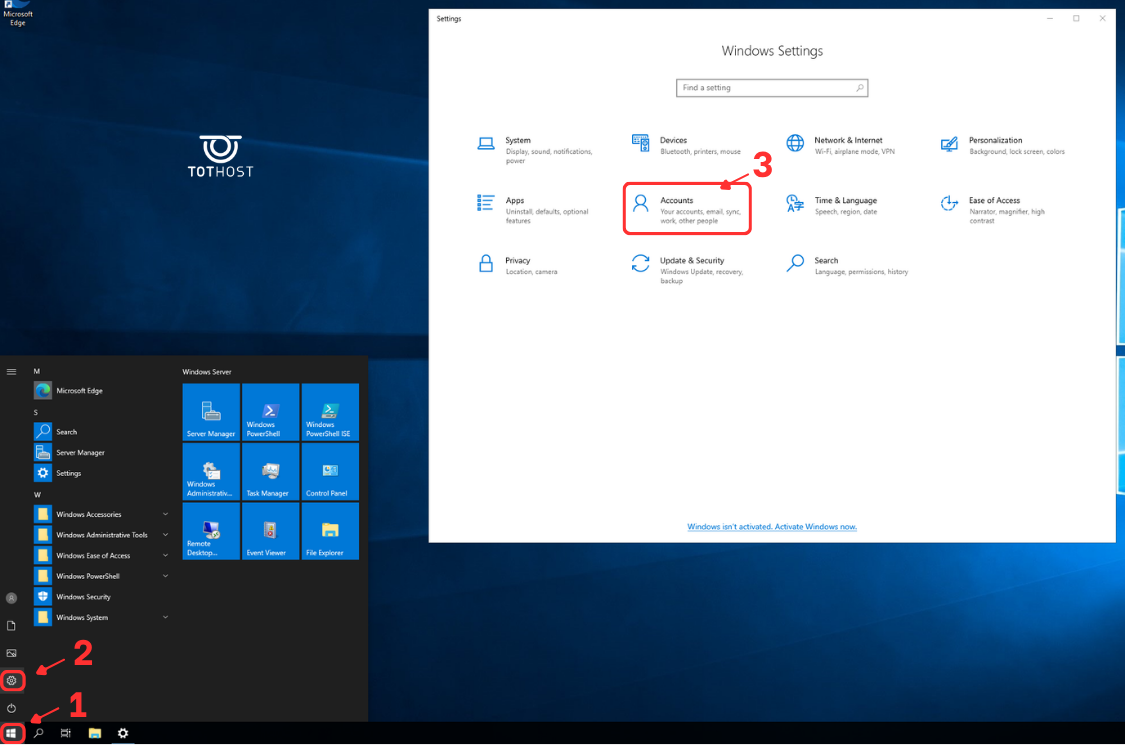
Task: Open Microsoft Edge desktop shortcut
Action: tap(17, 14)
